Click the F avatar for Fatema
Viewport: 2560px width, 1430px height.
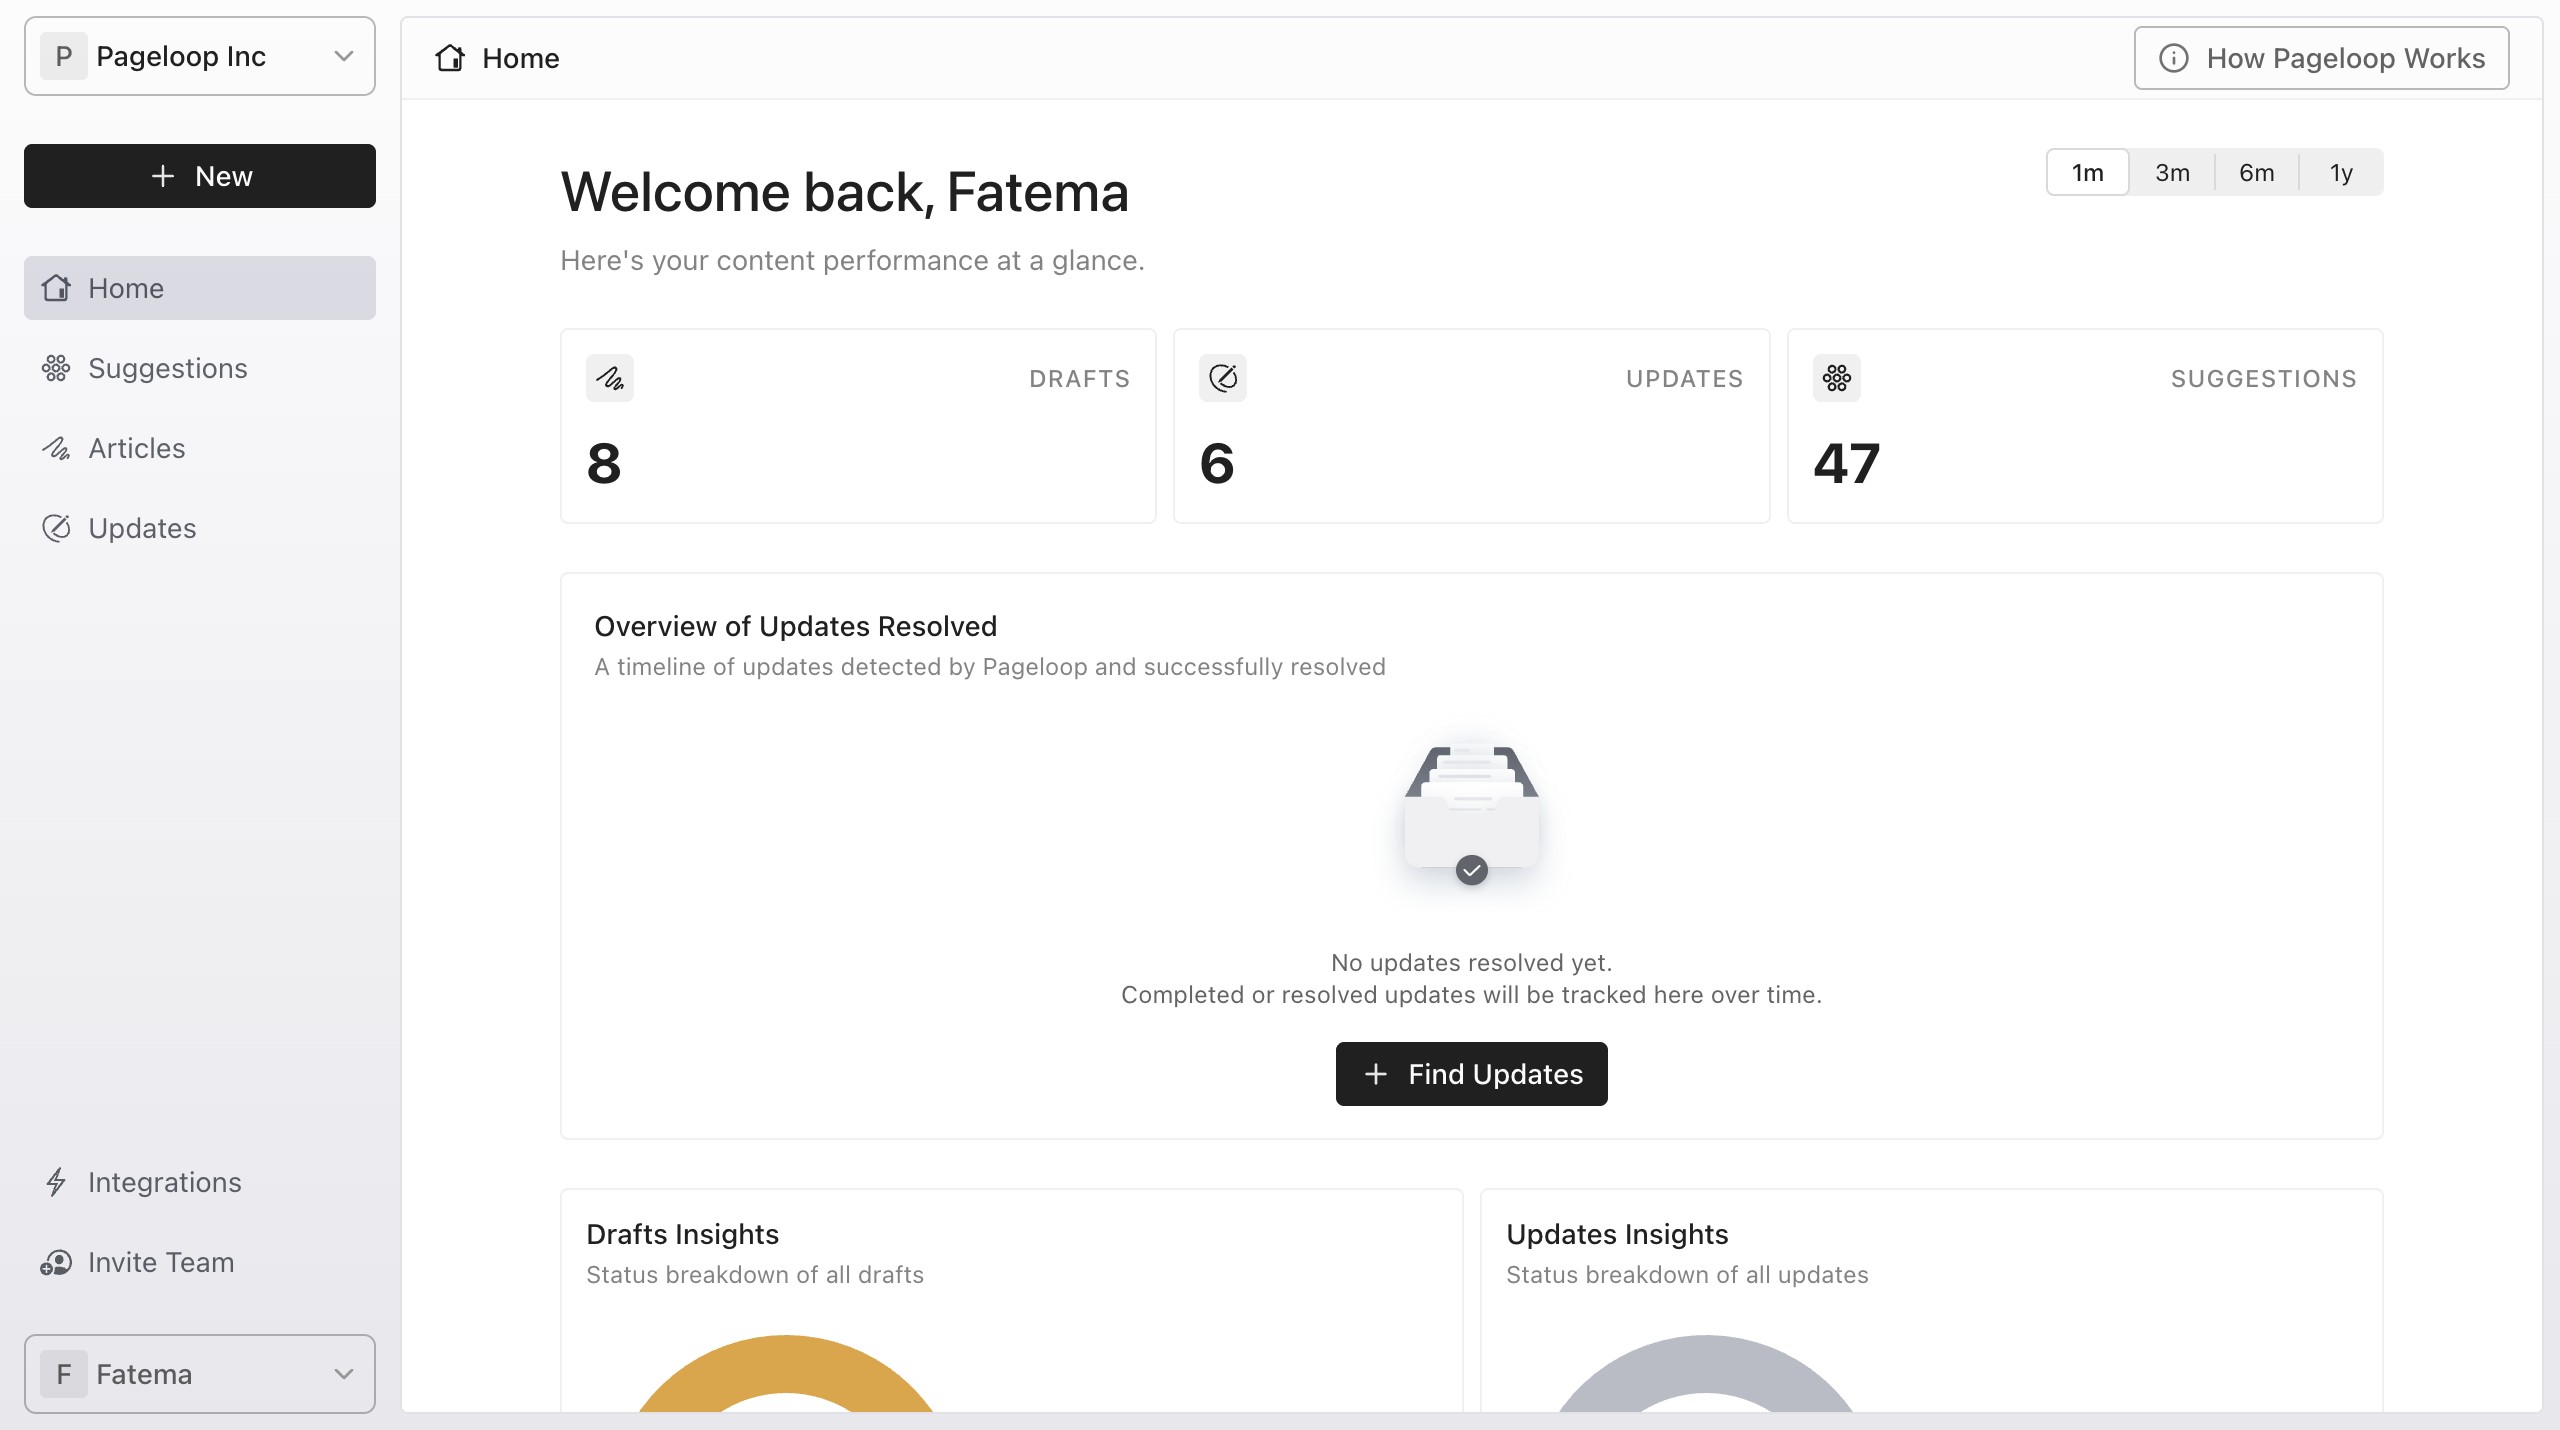tap(64, 1374)
